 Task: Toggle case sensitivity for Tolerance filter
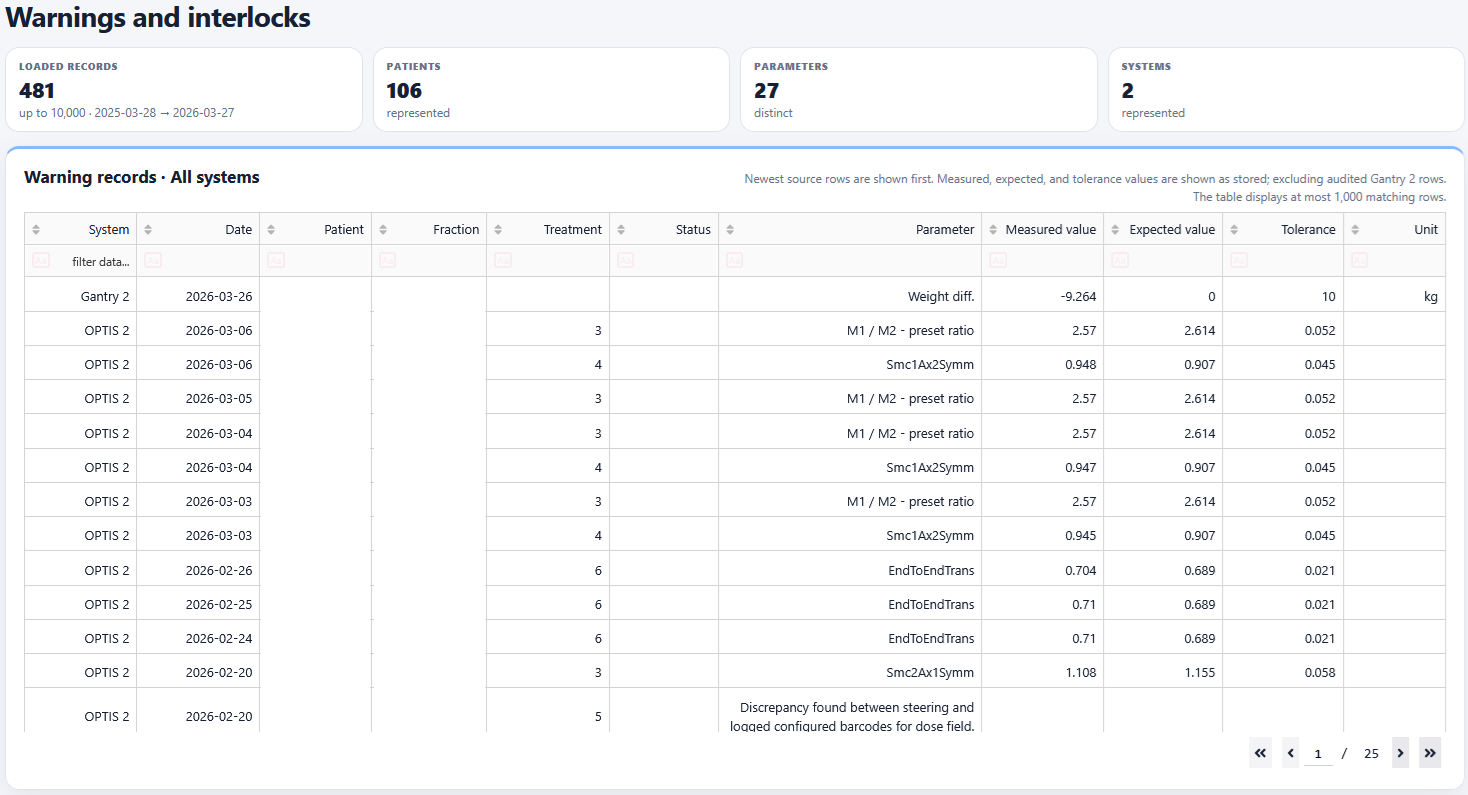(x=1238, y=261)
